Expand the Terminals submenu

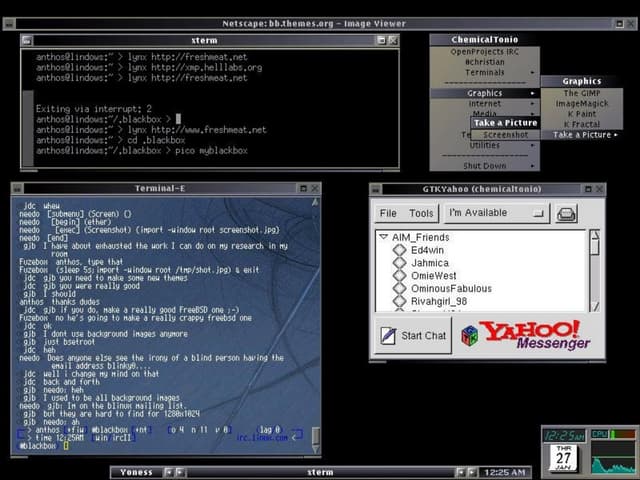pyautogui.click(x=485, y=72)
